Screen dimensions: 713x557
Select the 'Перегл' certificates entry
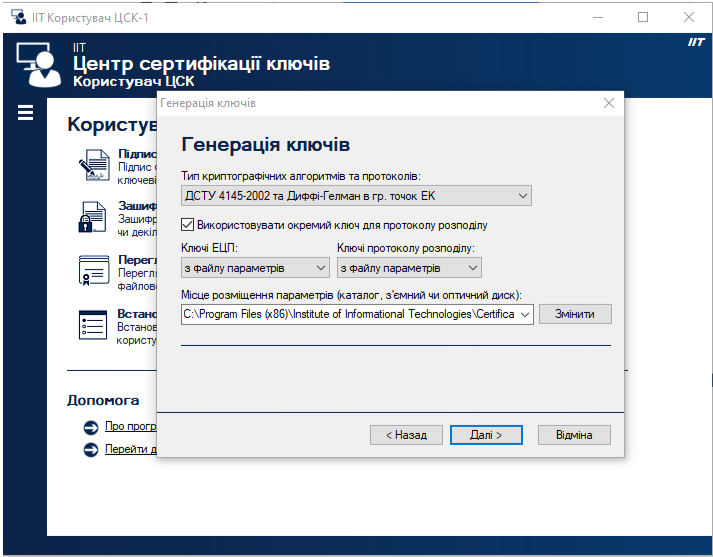137,259
